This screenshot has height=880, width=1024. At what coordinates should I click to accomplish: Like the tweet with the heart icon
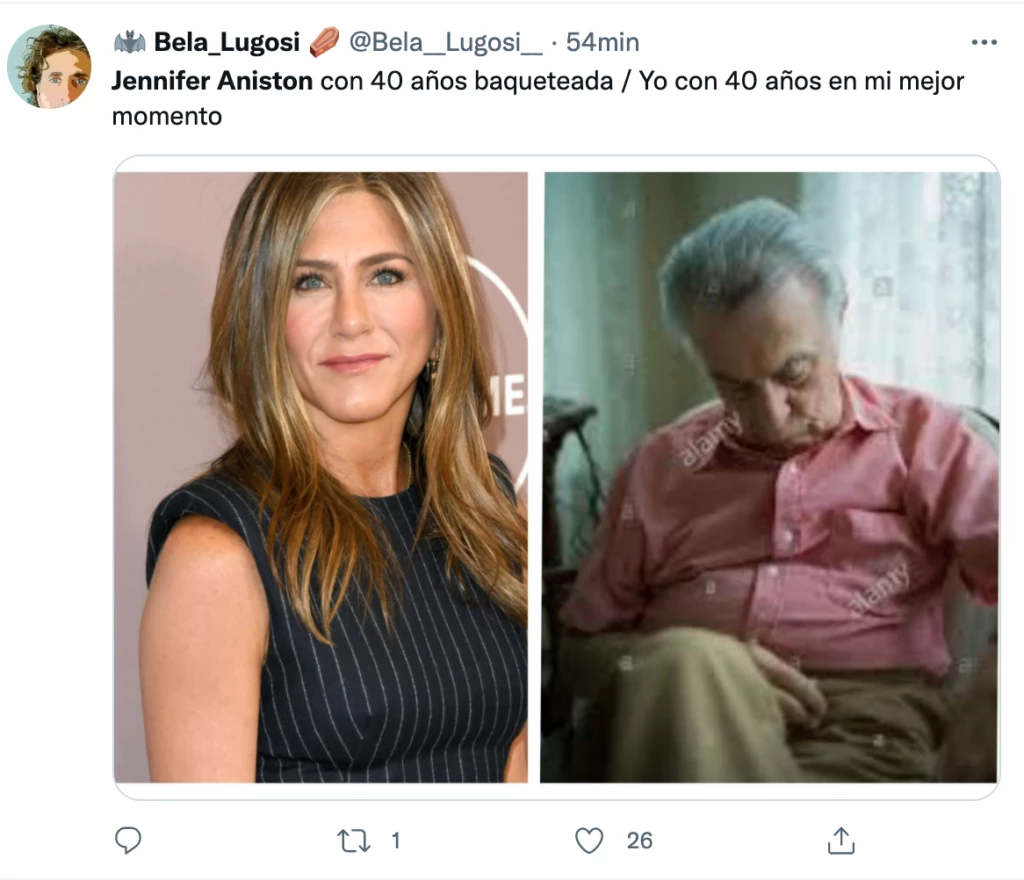click(589, 840)
